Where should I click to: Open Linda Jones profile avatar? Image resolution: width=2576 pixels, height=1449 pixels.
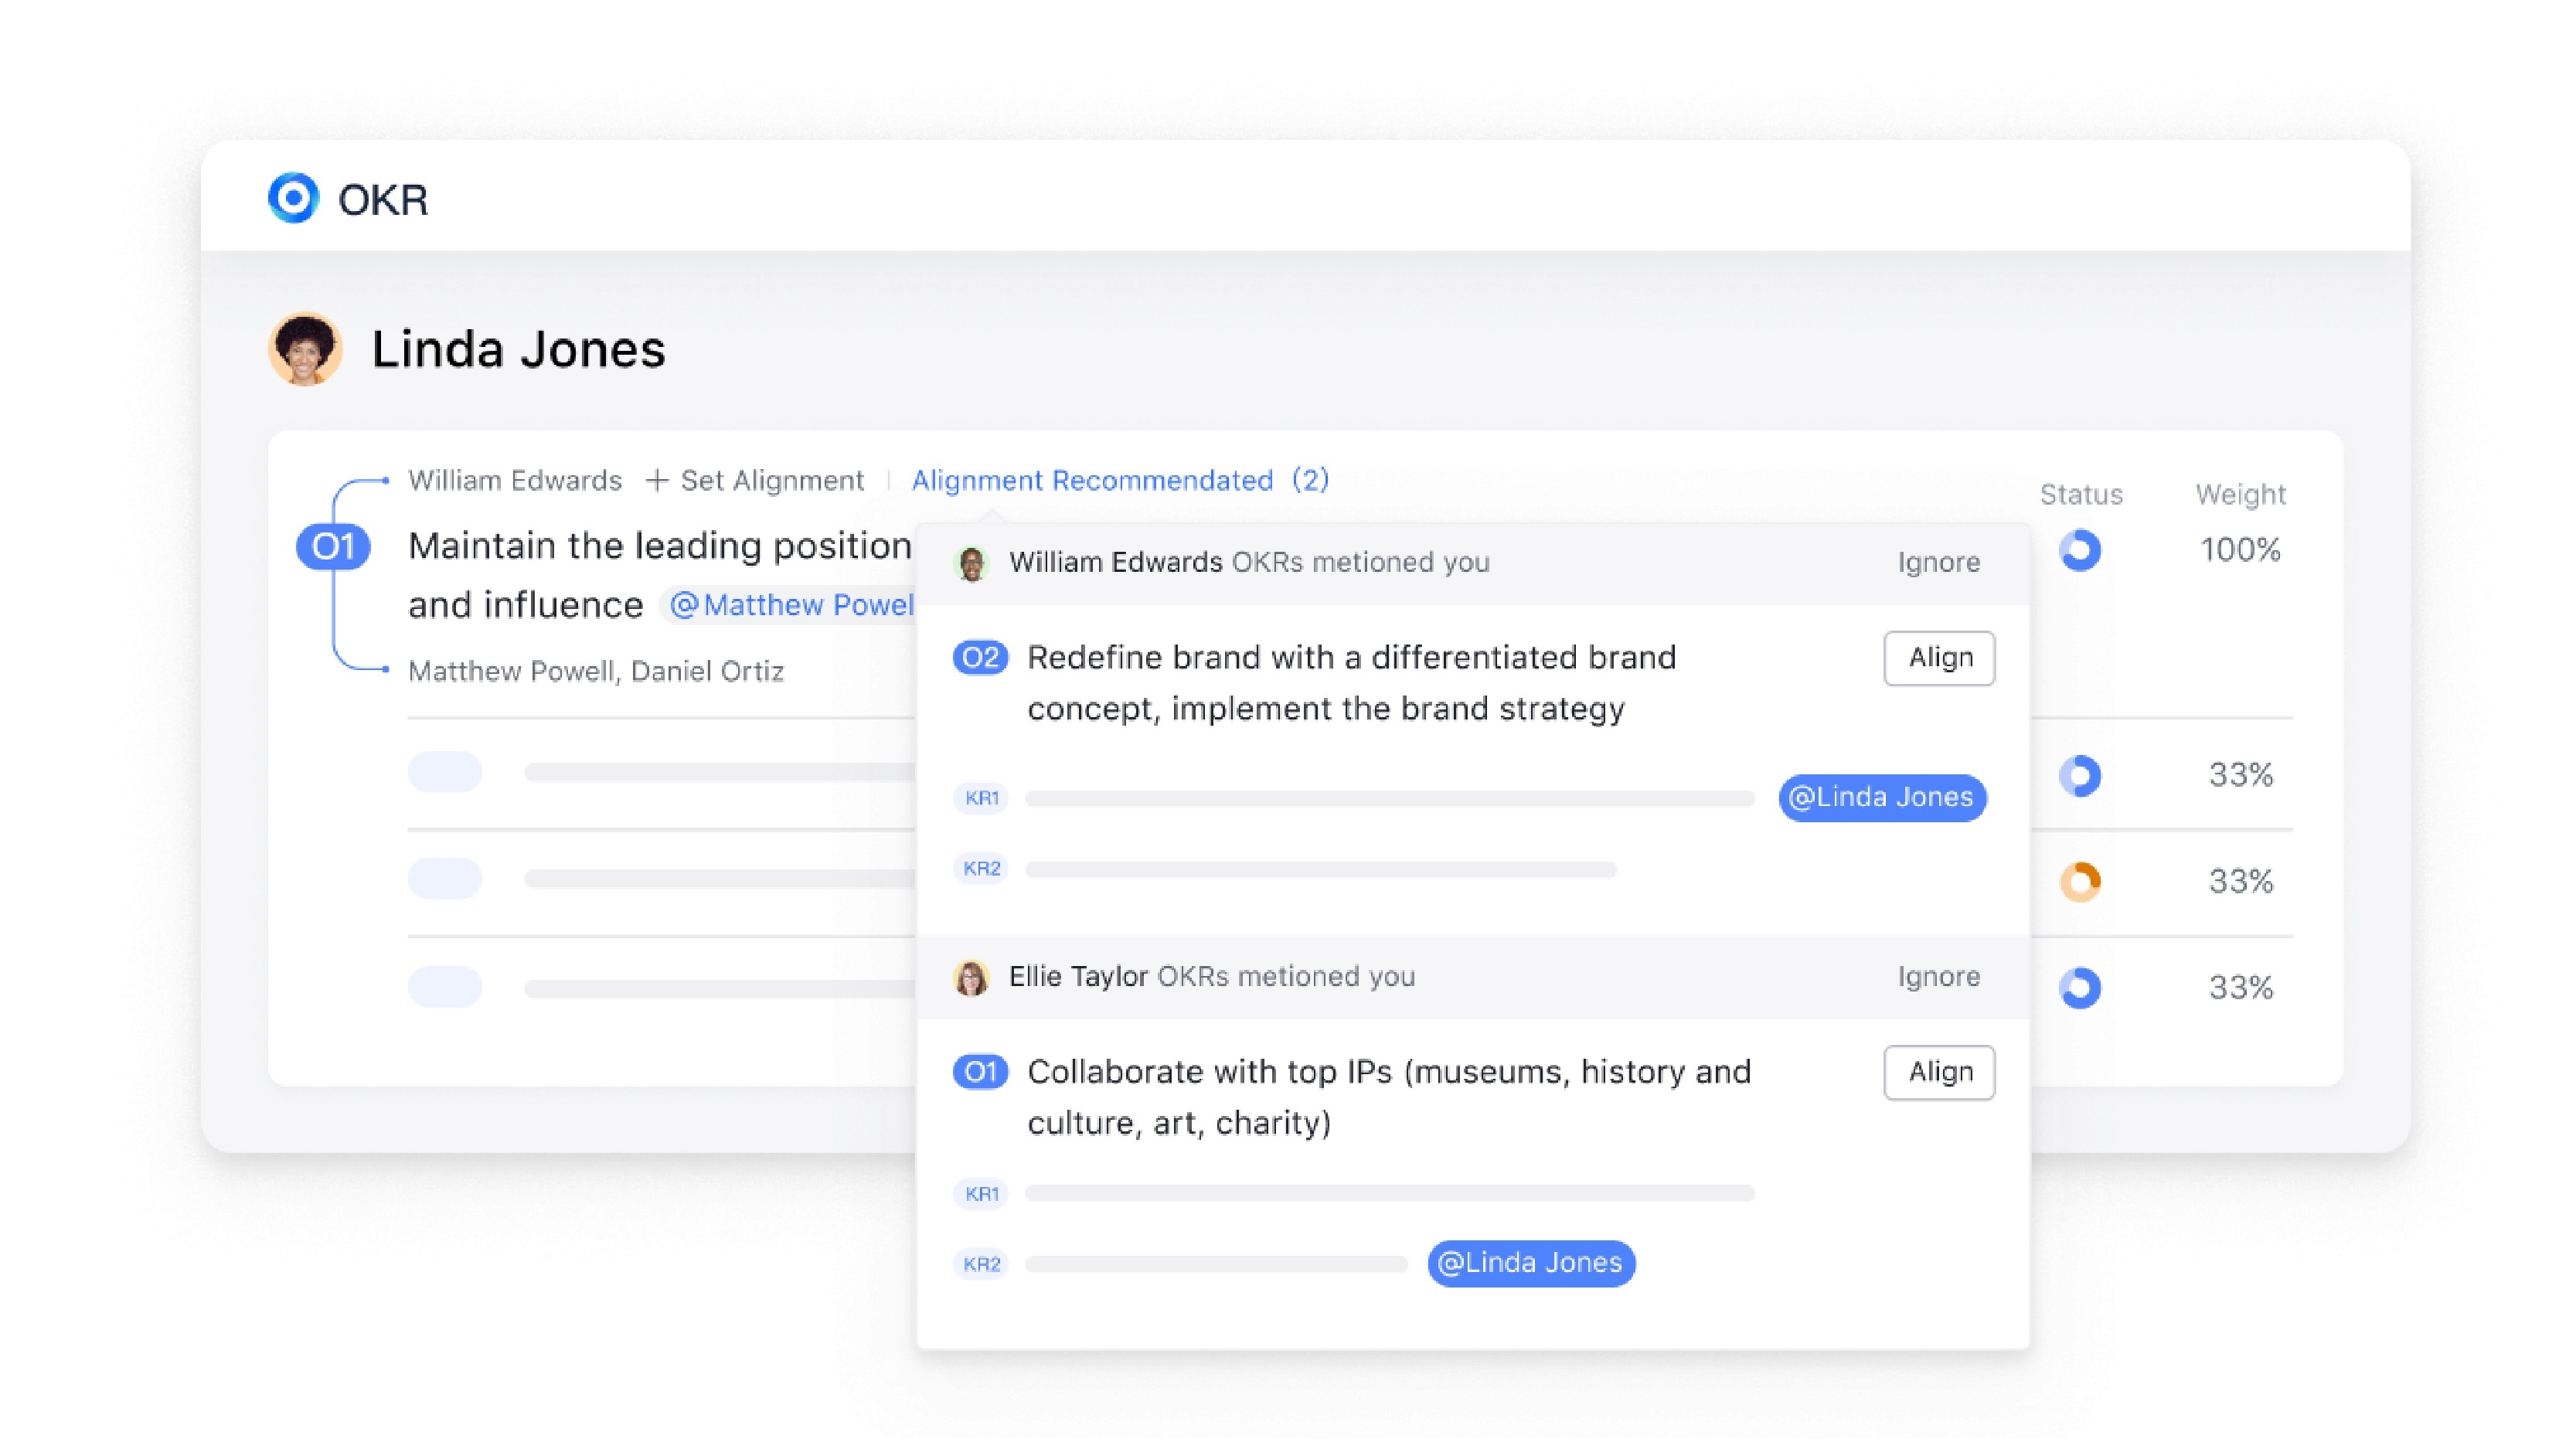[x=306, y=349]
